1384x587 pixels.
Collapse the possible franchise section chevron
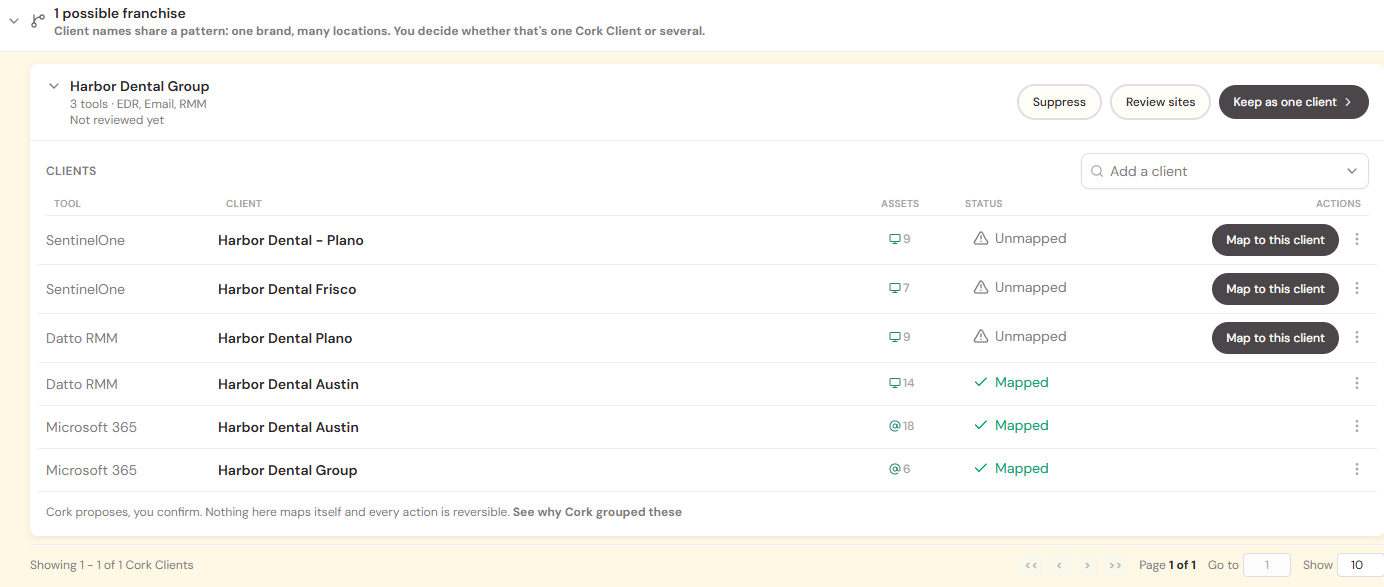tap(14, 20)
